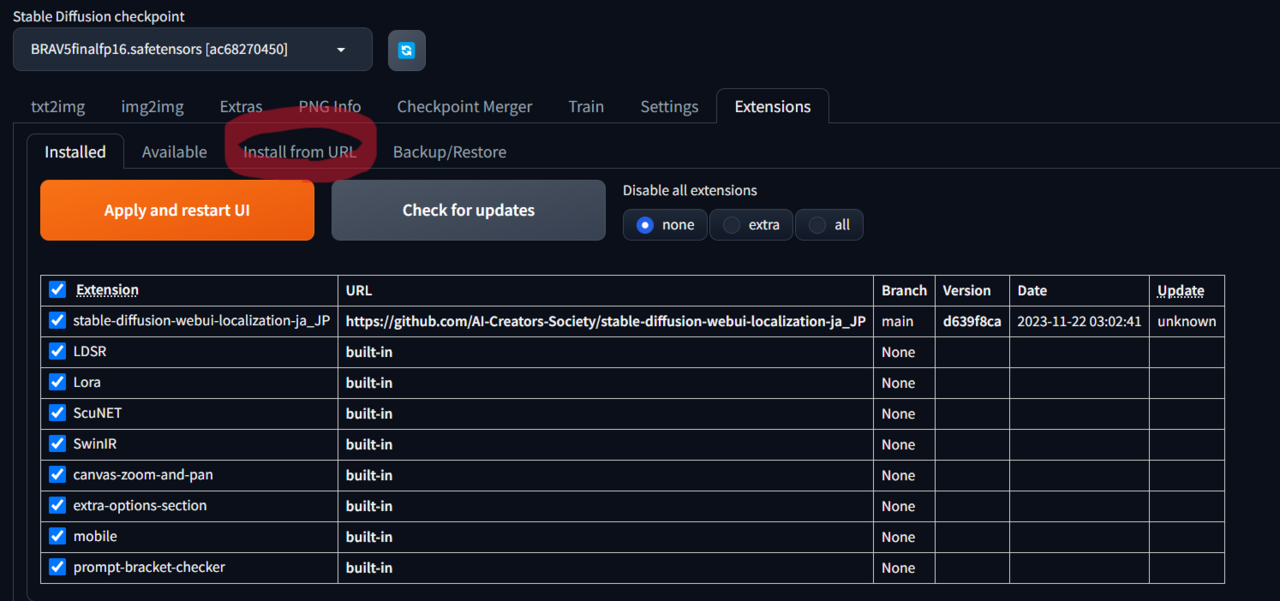Uncheck the mobile extension checkbox
Viewport: 1280px width, 601px height.
(57, 537)
